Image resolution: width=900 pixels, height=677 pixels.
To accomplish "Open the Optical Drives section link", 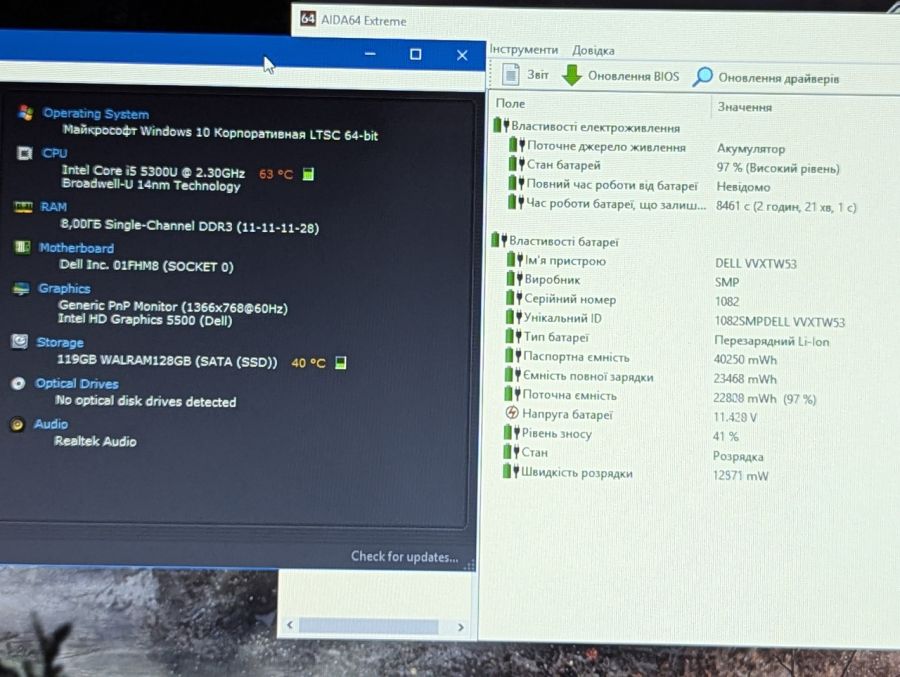I will point(77,384).
